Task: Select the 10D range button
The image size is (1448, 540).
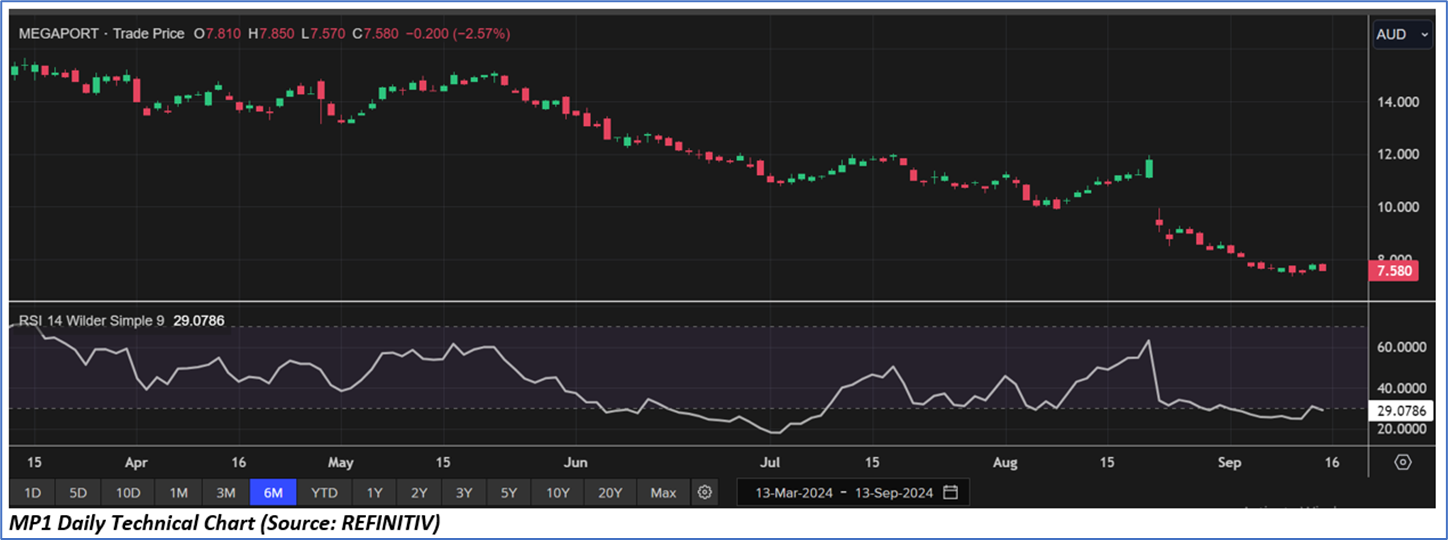Action: click(128, 492)
